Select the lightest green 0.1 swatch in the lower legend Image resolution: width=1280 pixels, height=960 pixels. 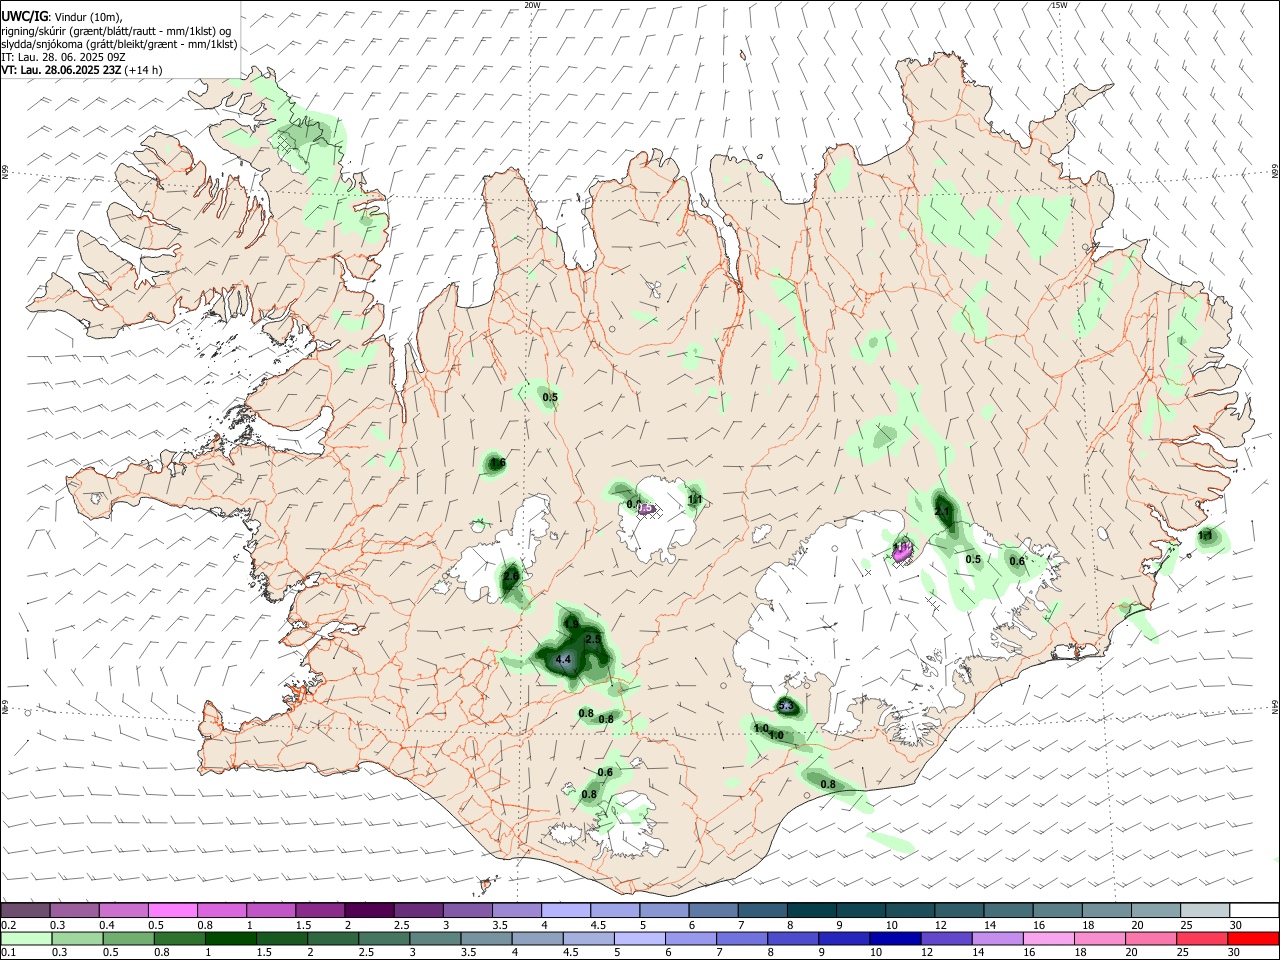click(x=26, y=938)
